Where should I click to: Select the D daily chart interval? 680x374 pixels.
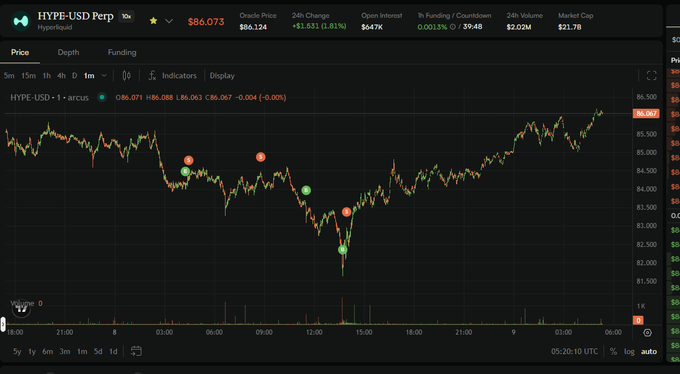[75, 75]
